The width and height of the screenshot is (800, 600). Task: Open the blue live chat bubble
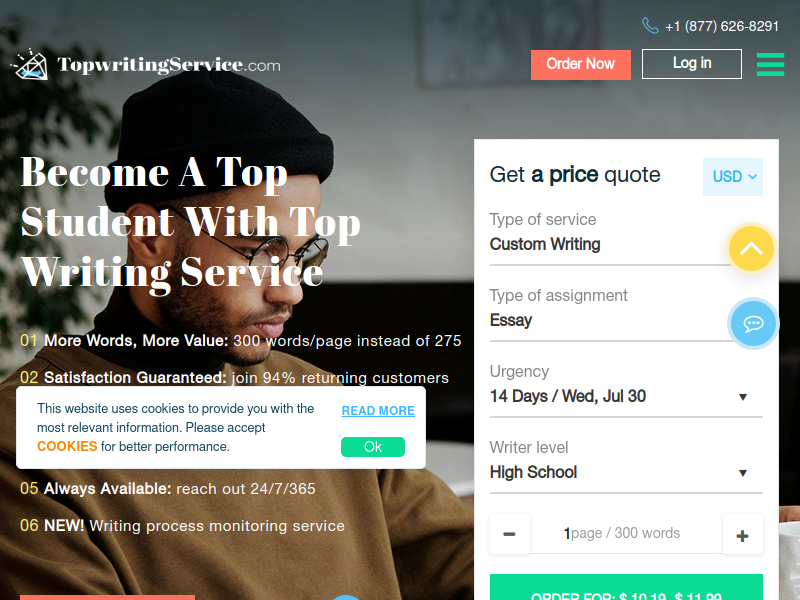click(x=753, y=323)
